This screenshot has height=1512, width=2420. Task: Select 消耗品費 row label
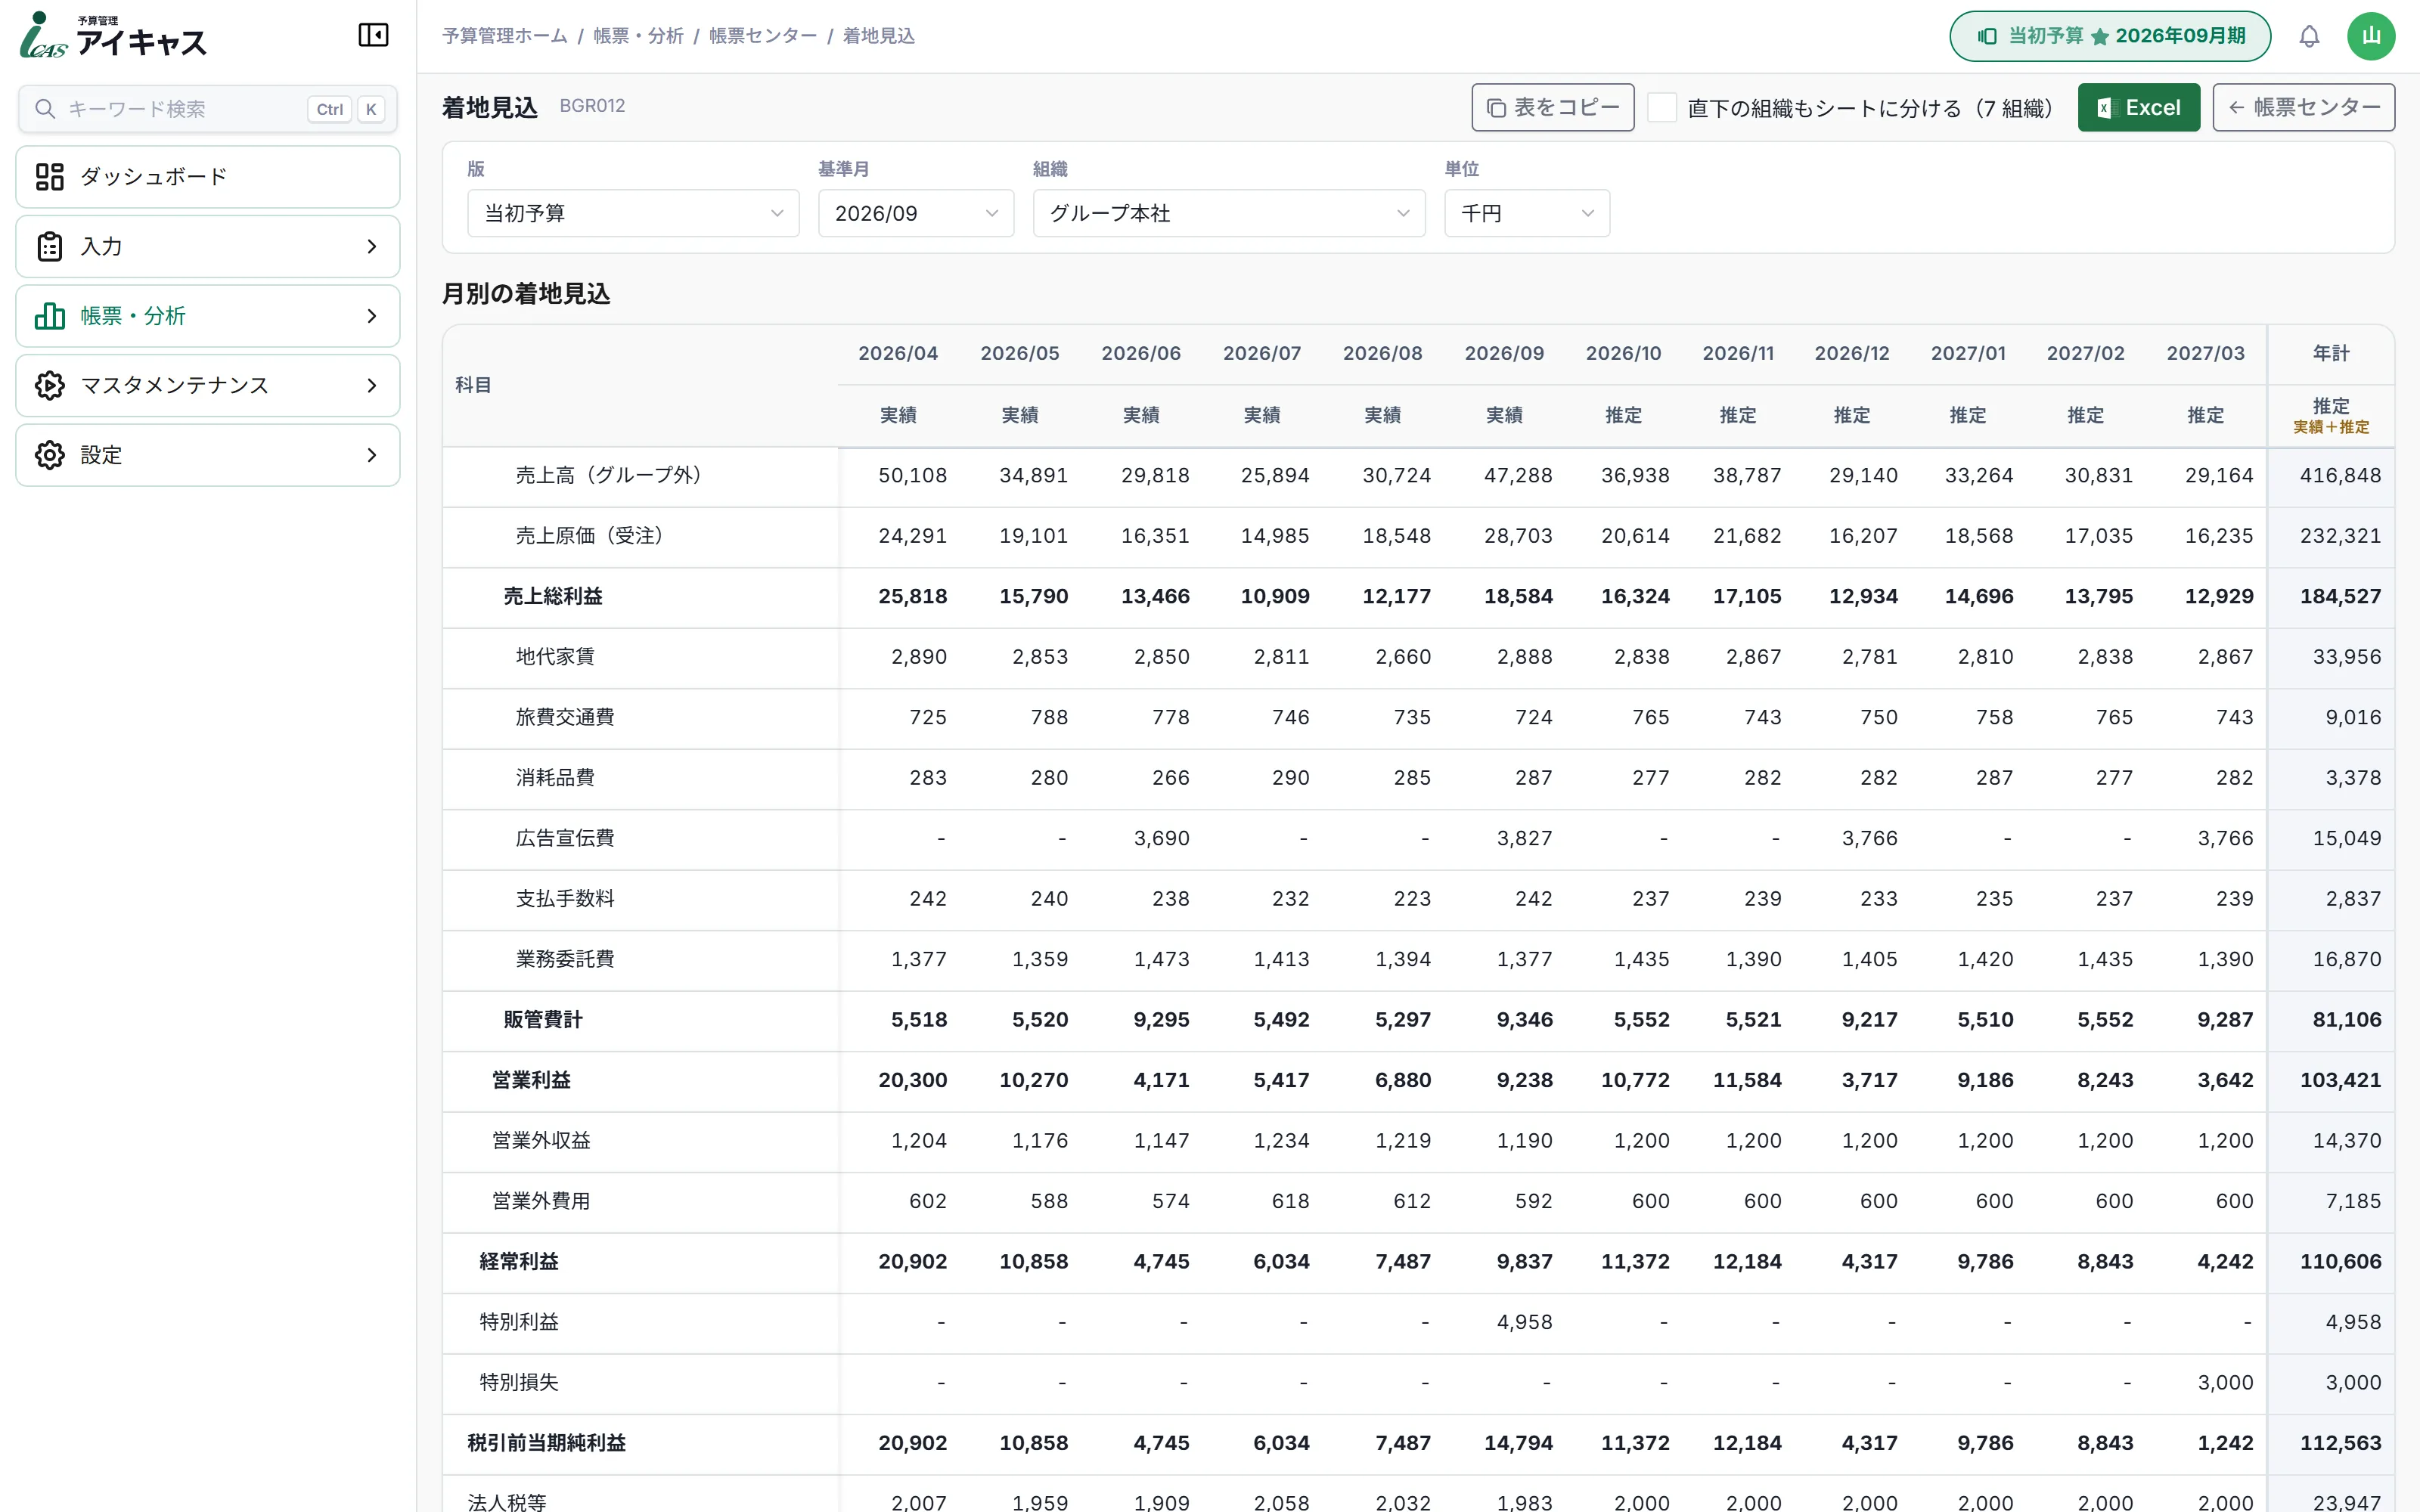555,778
